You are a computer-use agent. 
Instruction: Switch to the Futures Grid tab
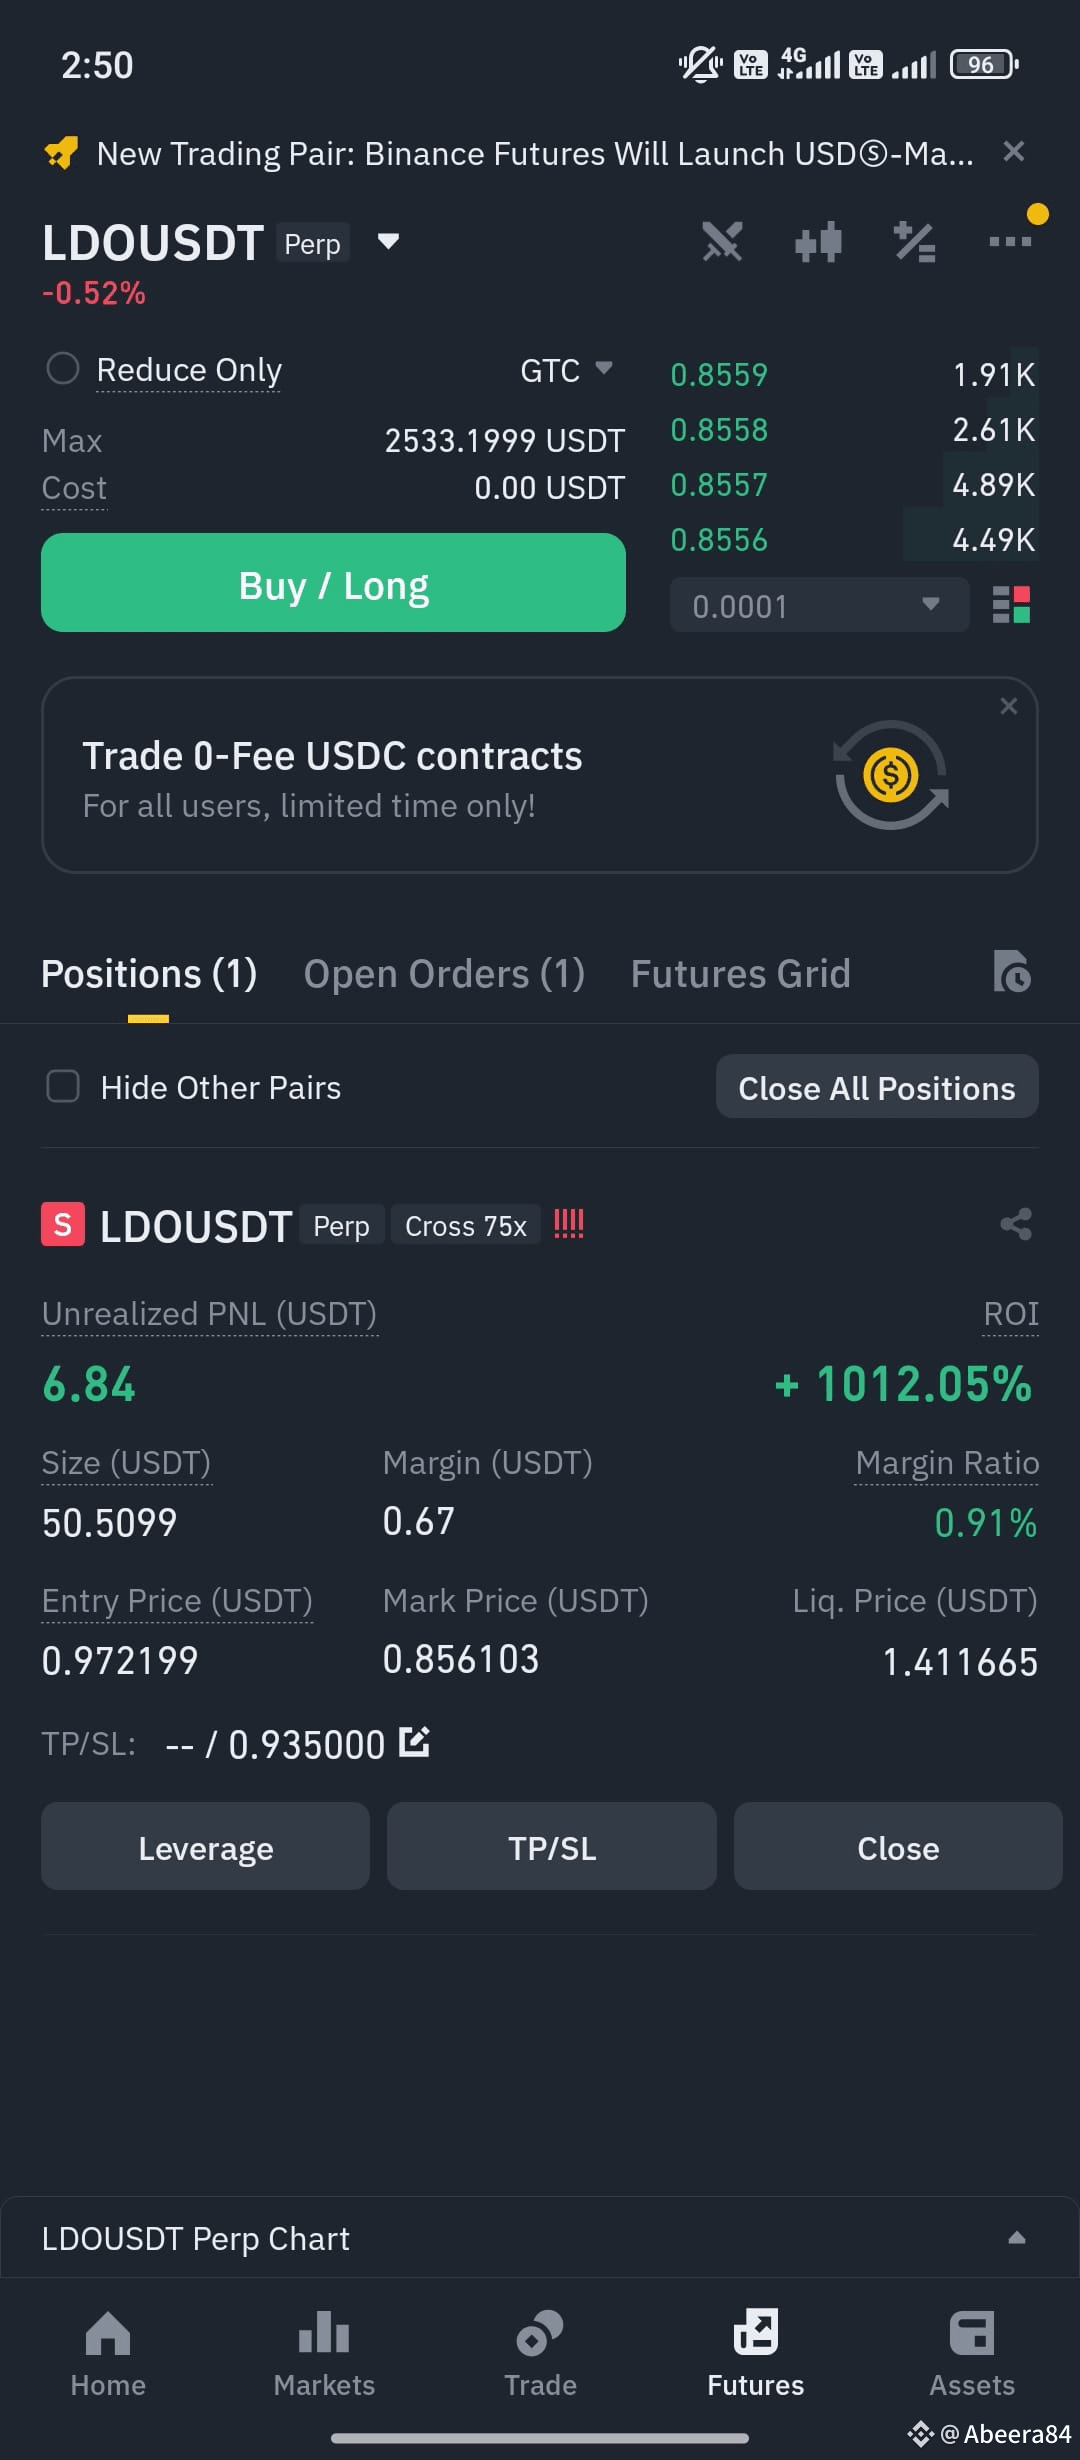tap(740, 974)
